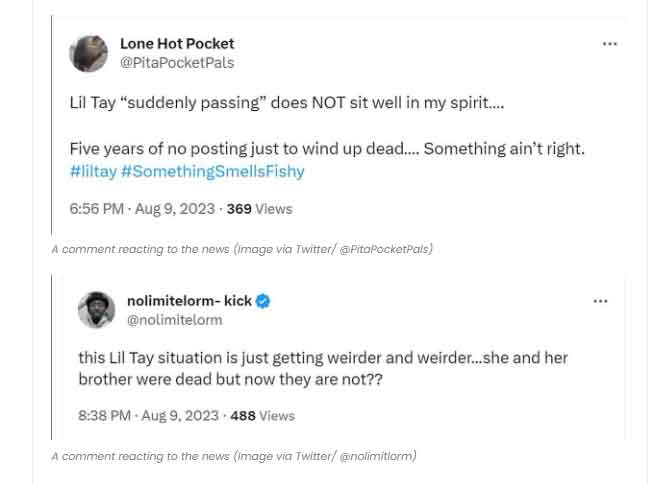Visit the @nolimitelorm handle
This screenshot has width=658, height=484.
tap(175, 320)
